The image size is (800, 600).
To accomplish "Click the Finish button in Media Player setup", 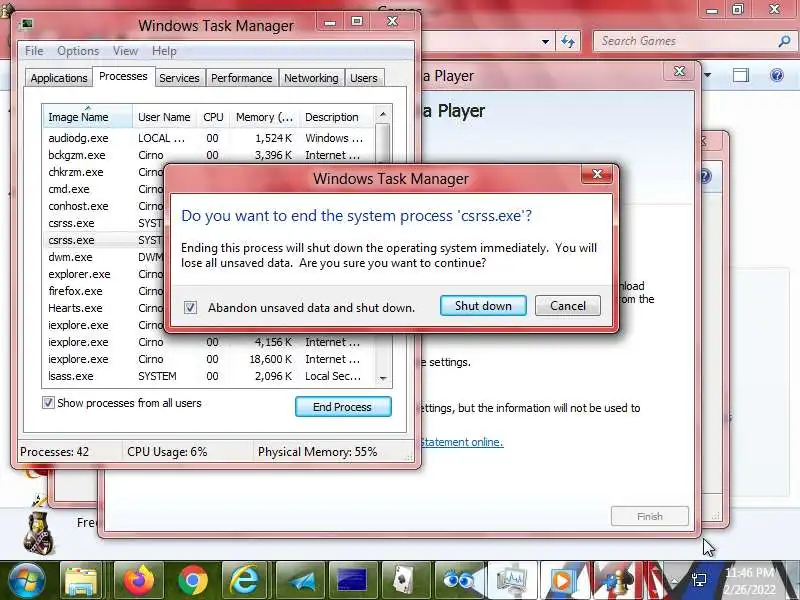I will coord(649,516).
